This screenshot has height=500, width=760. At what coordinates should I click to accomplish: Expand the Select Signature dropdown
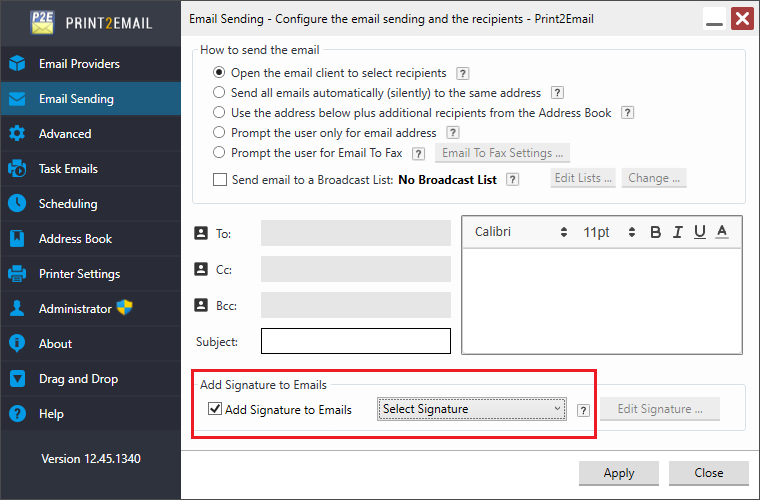pos(472,409)
